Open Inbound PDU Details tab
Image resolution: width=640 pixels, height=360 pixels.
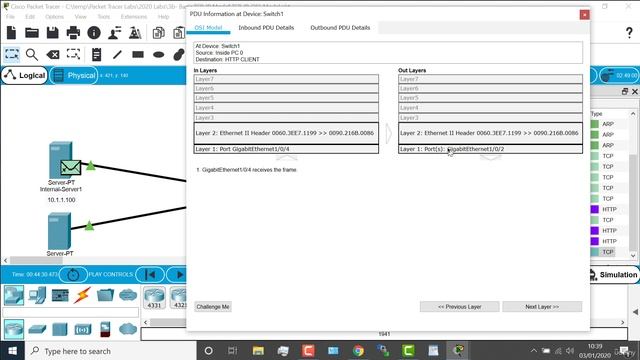pos(266,28)
